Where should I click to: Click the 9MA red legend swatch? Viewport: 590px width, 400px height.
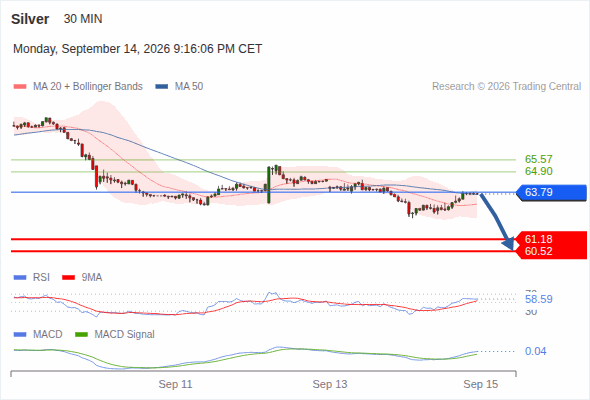coord(68,278)
